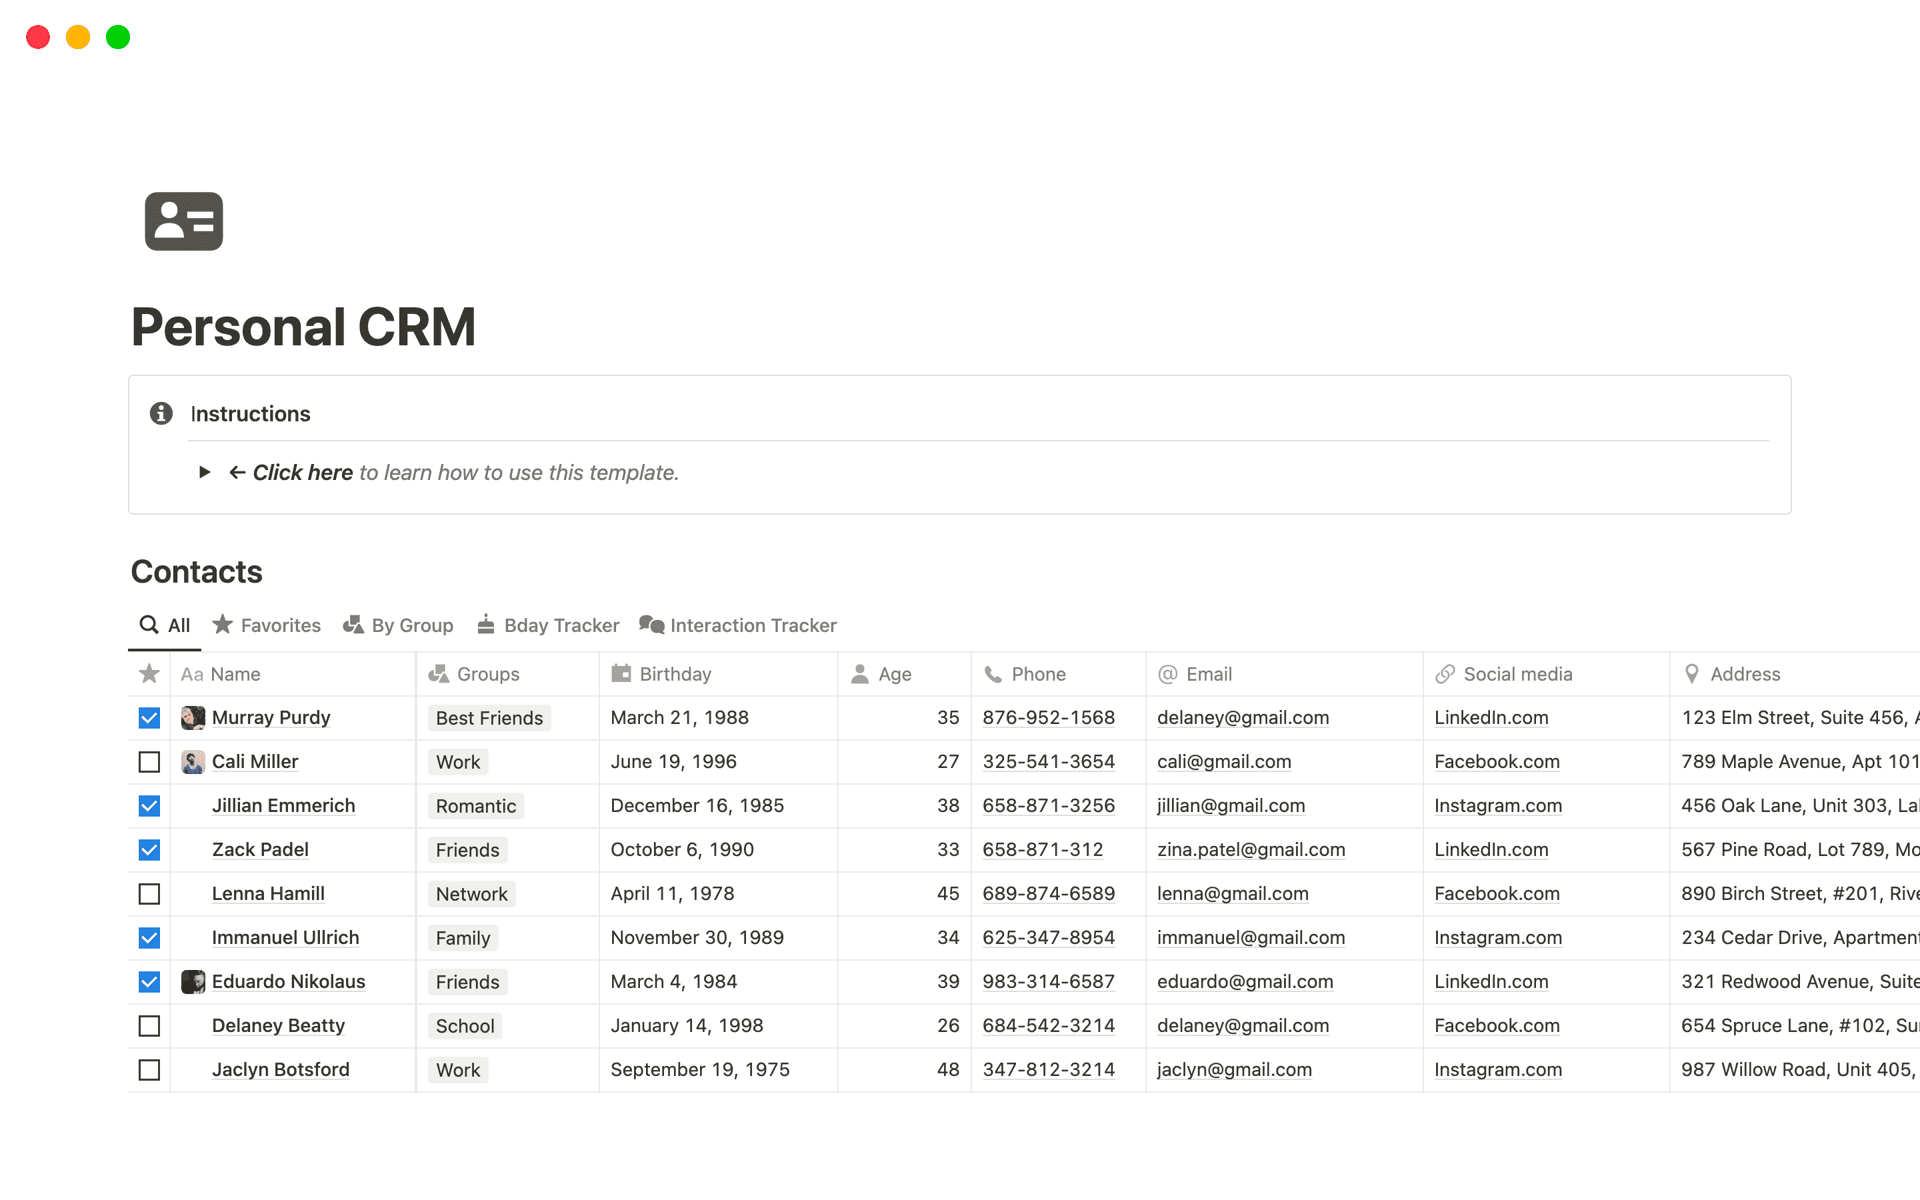Click the calendar icon on the Birthday column

[620, 673]
